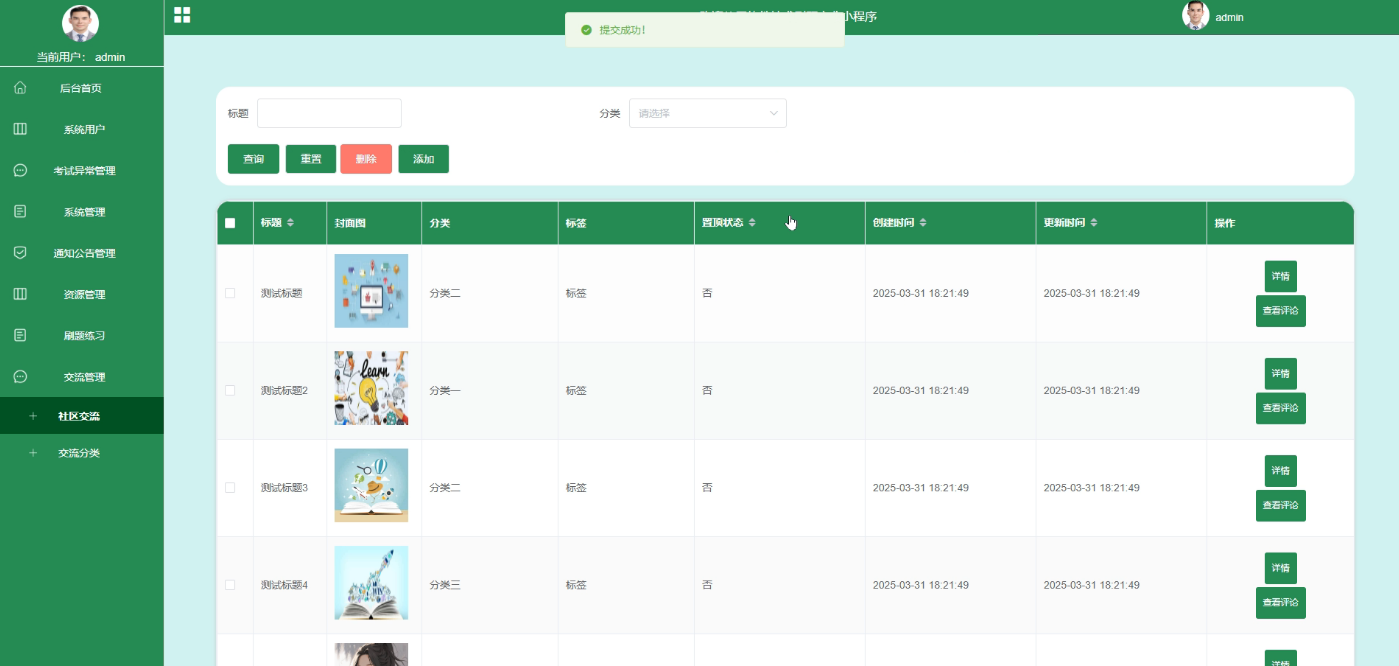Click 当前用户: admin text in sidebar
The height and width of the screenshot is (666, 1399).
tap(81, 57)
